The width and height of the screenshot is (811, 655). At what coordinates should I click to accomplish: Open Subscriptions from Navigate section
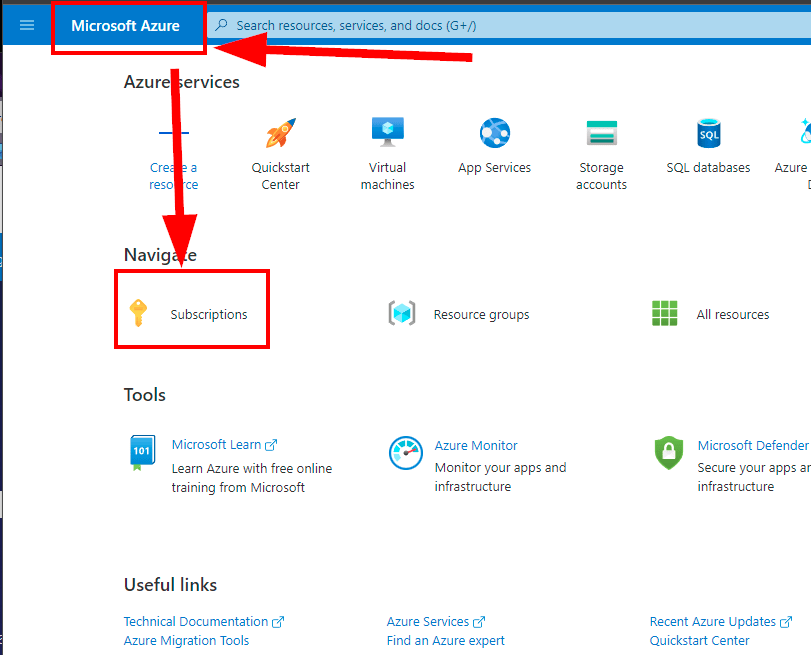(x=209, y=315)
